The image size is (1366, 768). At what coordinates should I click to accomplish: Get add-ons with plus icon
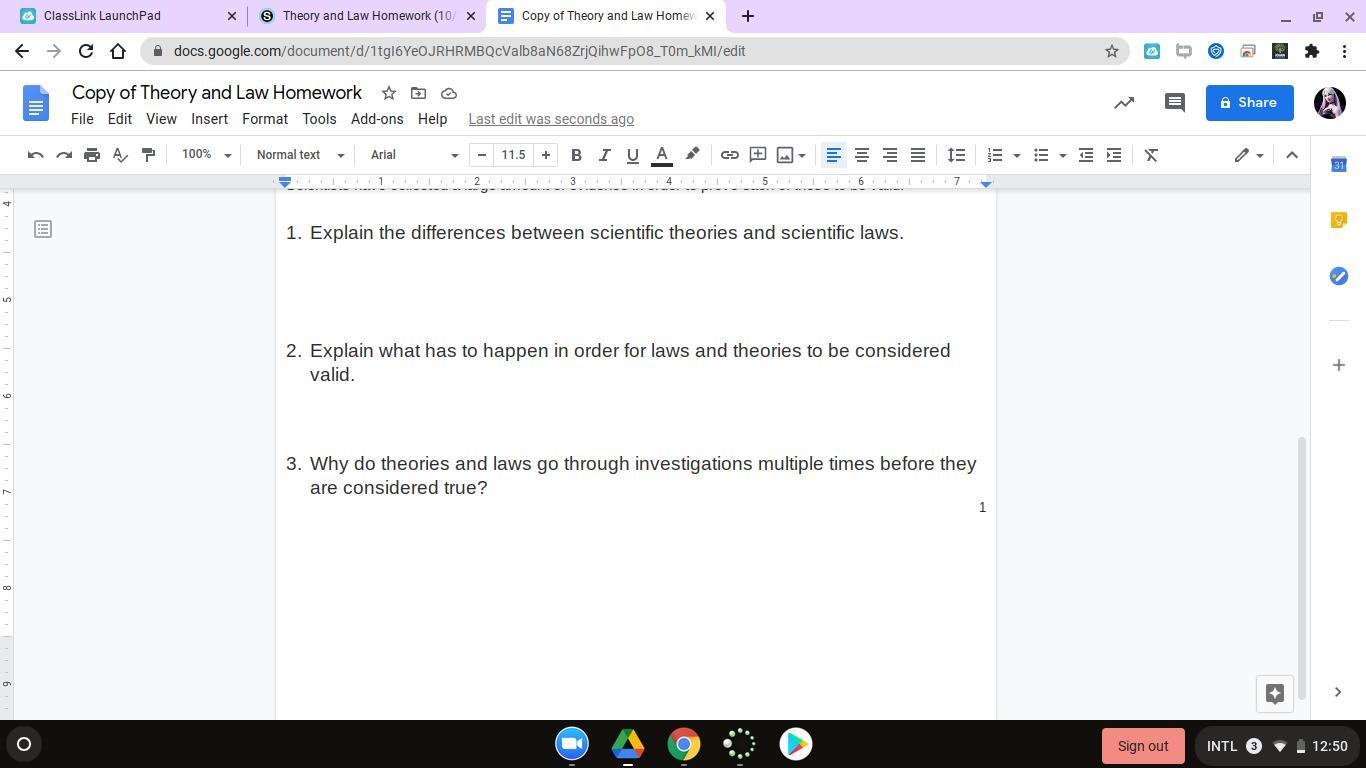tap(1339, 365)
